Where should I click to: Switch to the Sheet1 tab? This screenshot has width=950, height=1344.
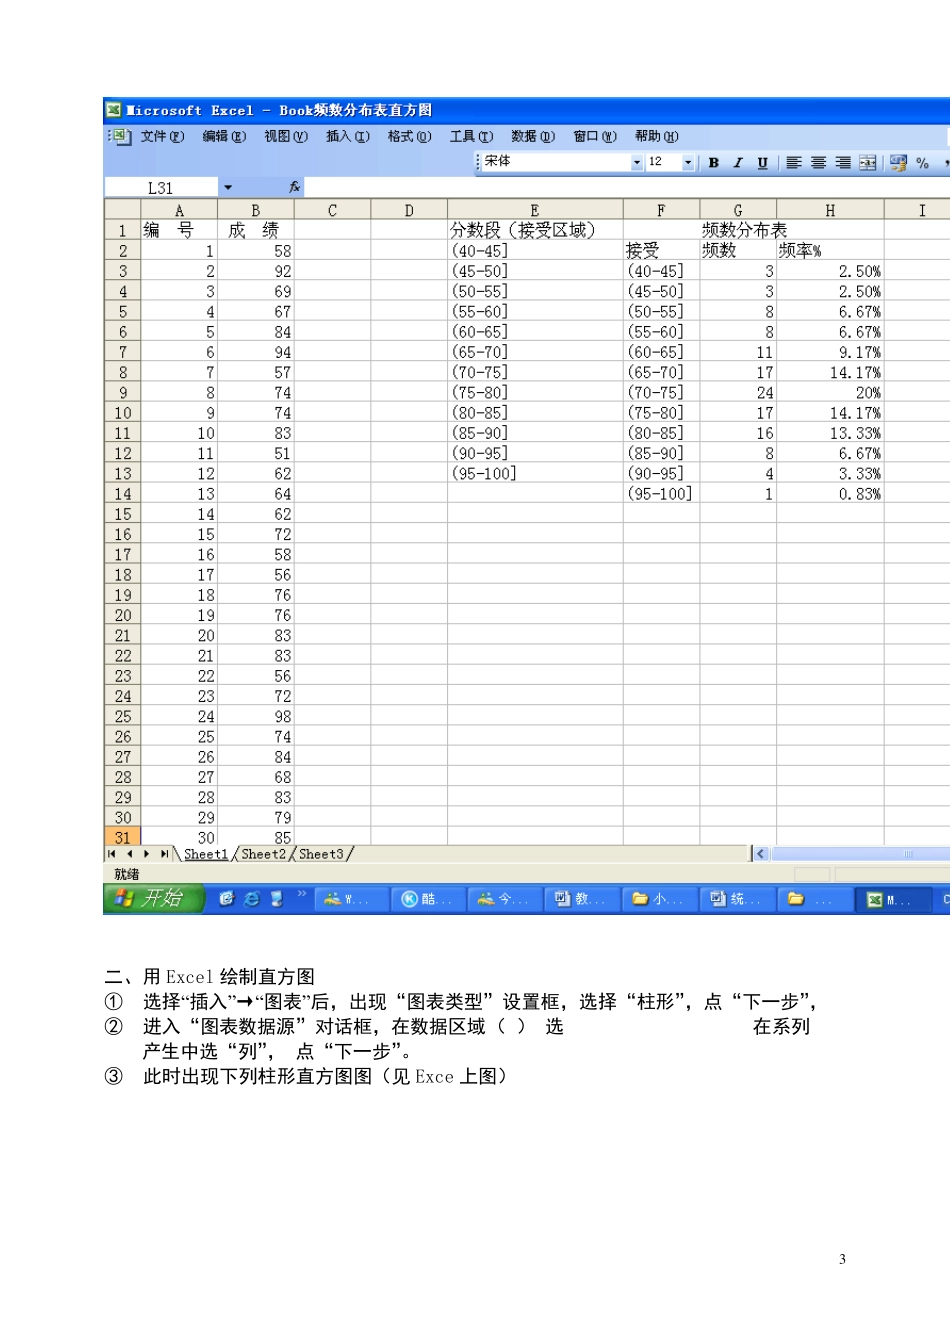click(206, 854)
